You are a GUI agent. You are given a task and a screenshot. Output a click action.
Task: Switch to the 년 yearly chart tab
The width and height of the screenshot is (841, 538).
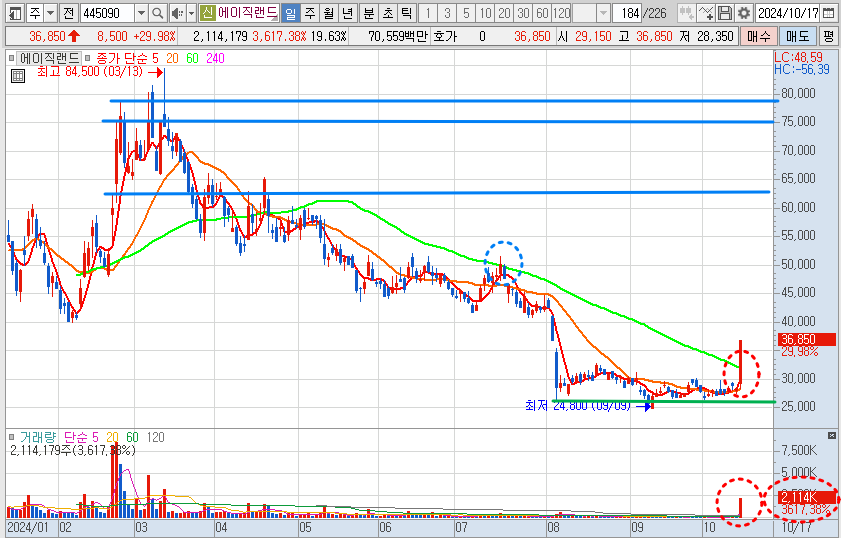tap(348, 13)
